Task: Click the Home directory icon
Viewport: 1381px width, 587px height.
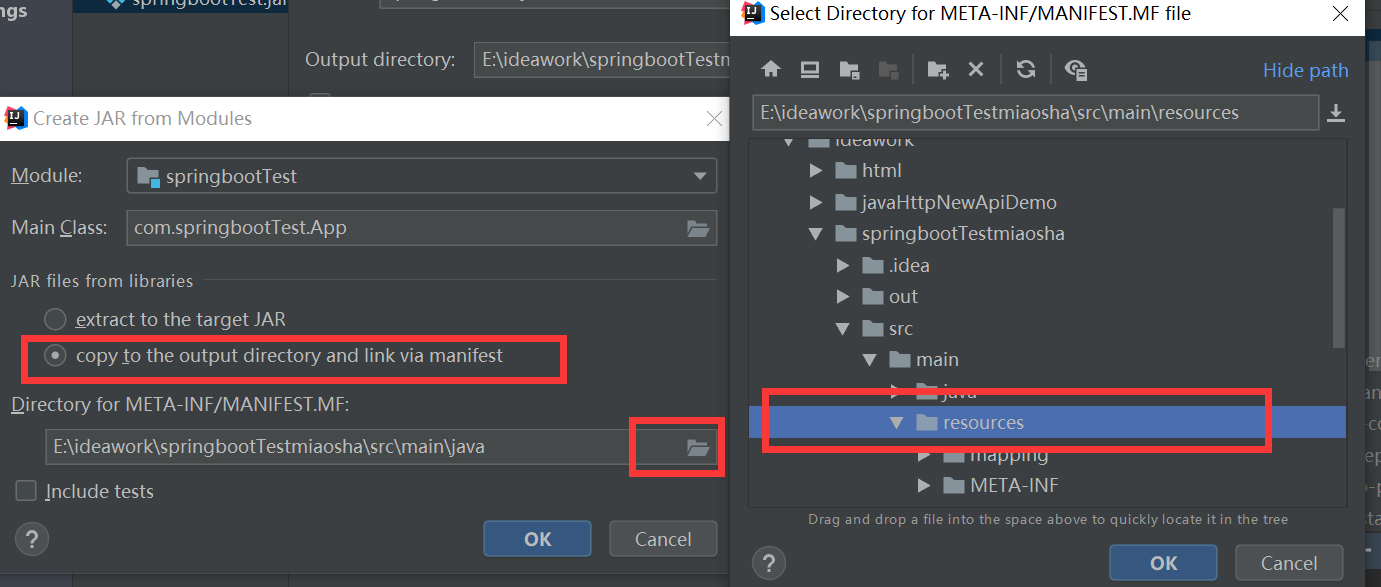Action: (x=769, y=69)
